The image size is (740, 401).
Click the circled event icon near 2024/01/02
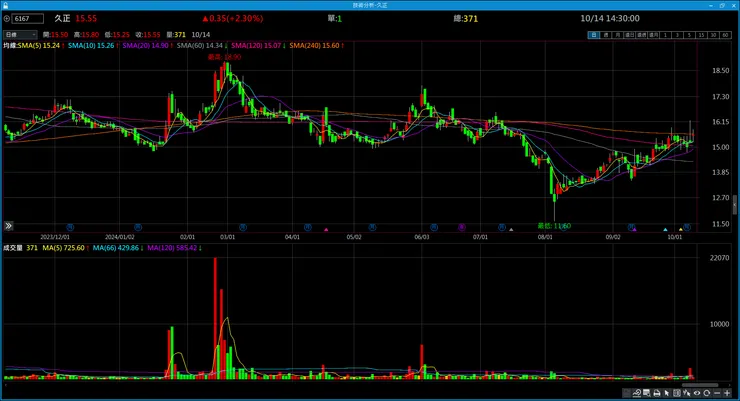coord(138,227)
